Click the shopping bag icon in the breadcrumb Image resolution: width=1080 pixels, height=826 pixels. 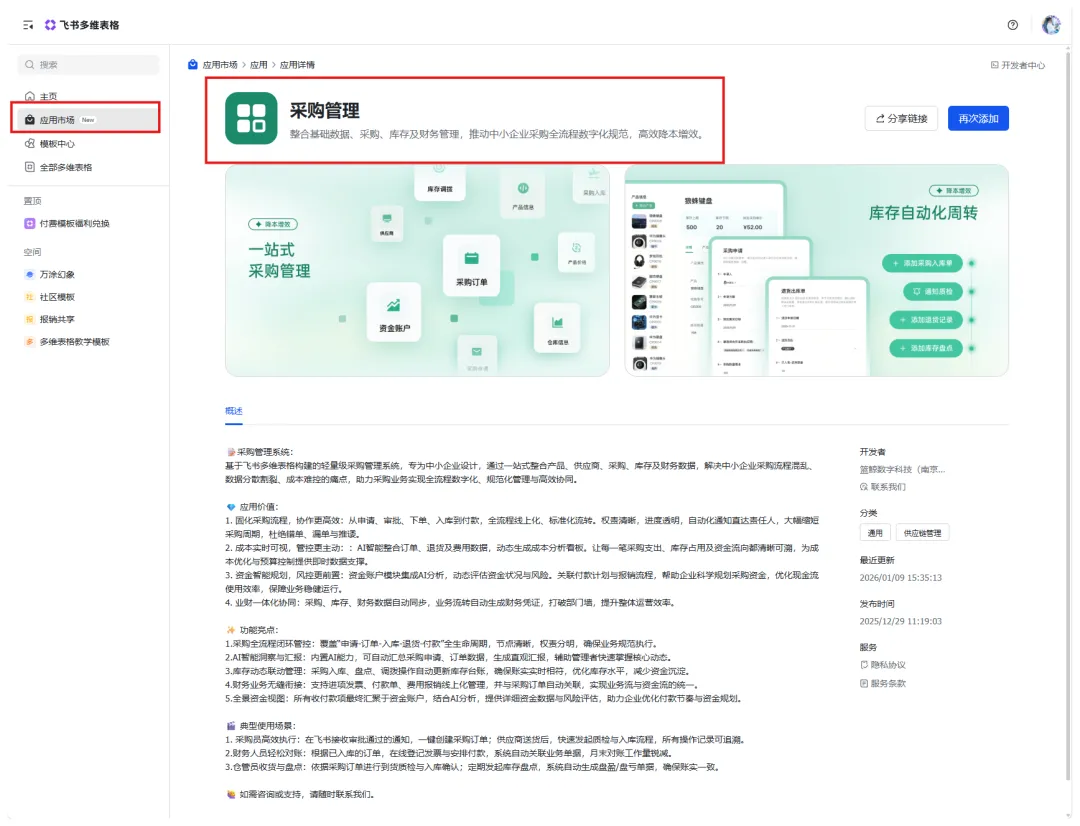(x=193, y=64)
